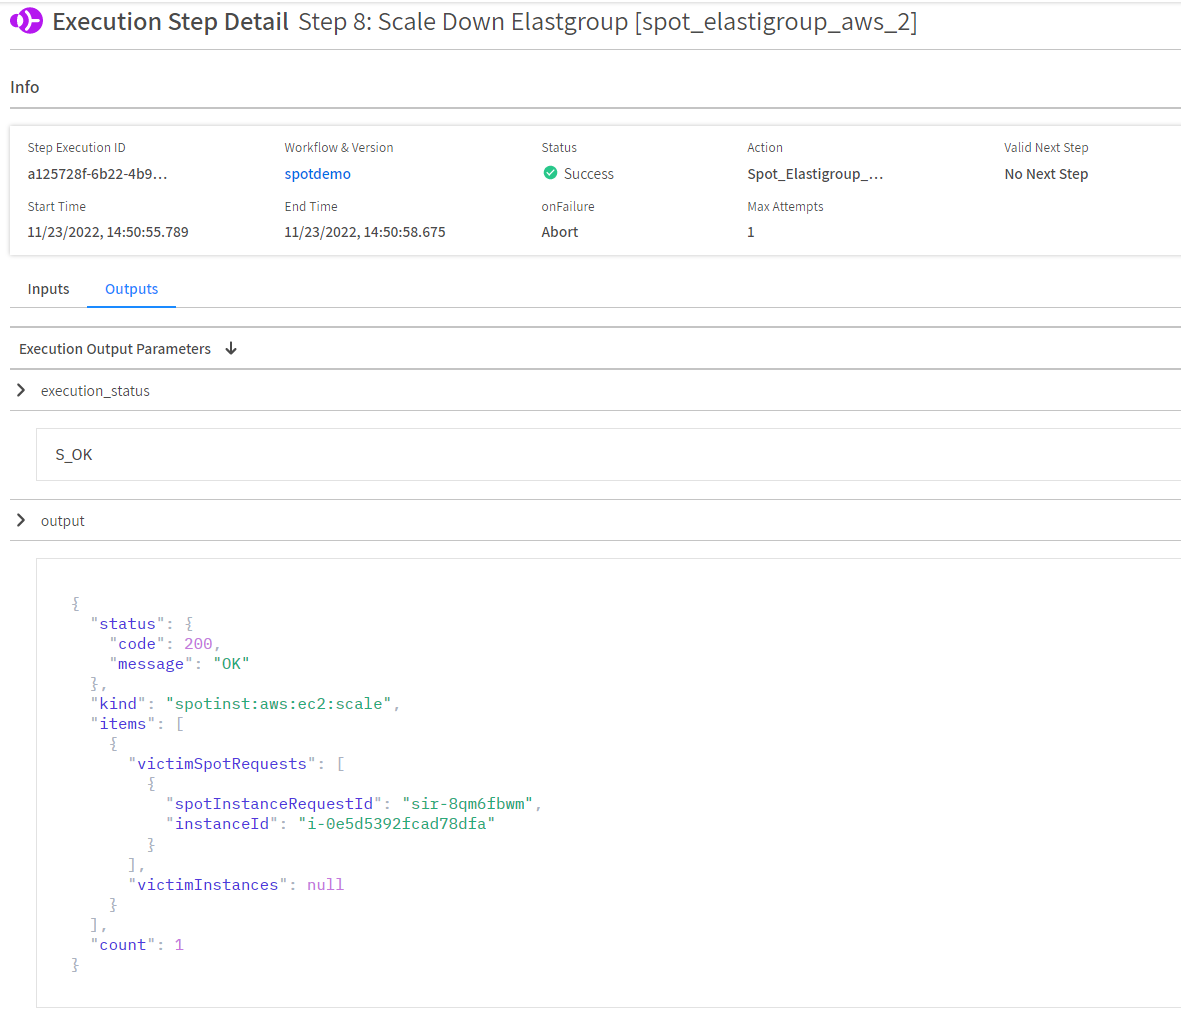Viewport: 1181px width, 1018px height.
Task: Switch to the Inputs tab
Action: pos(48,289)
